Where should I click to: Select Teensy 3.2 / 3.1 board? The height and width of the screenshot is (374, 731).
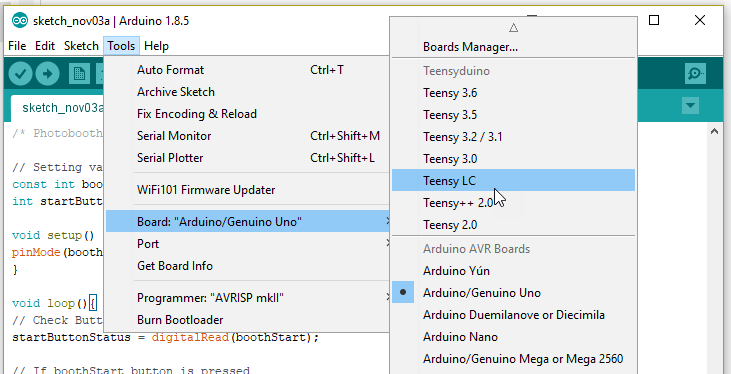pos(513,137)
